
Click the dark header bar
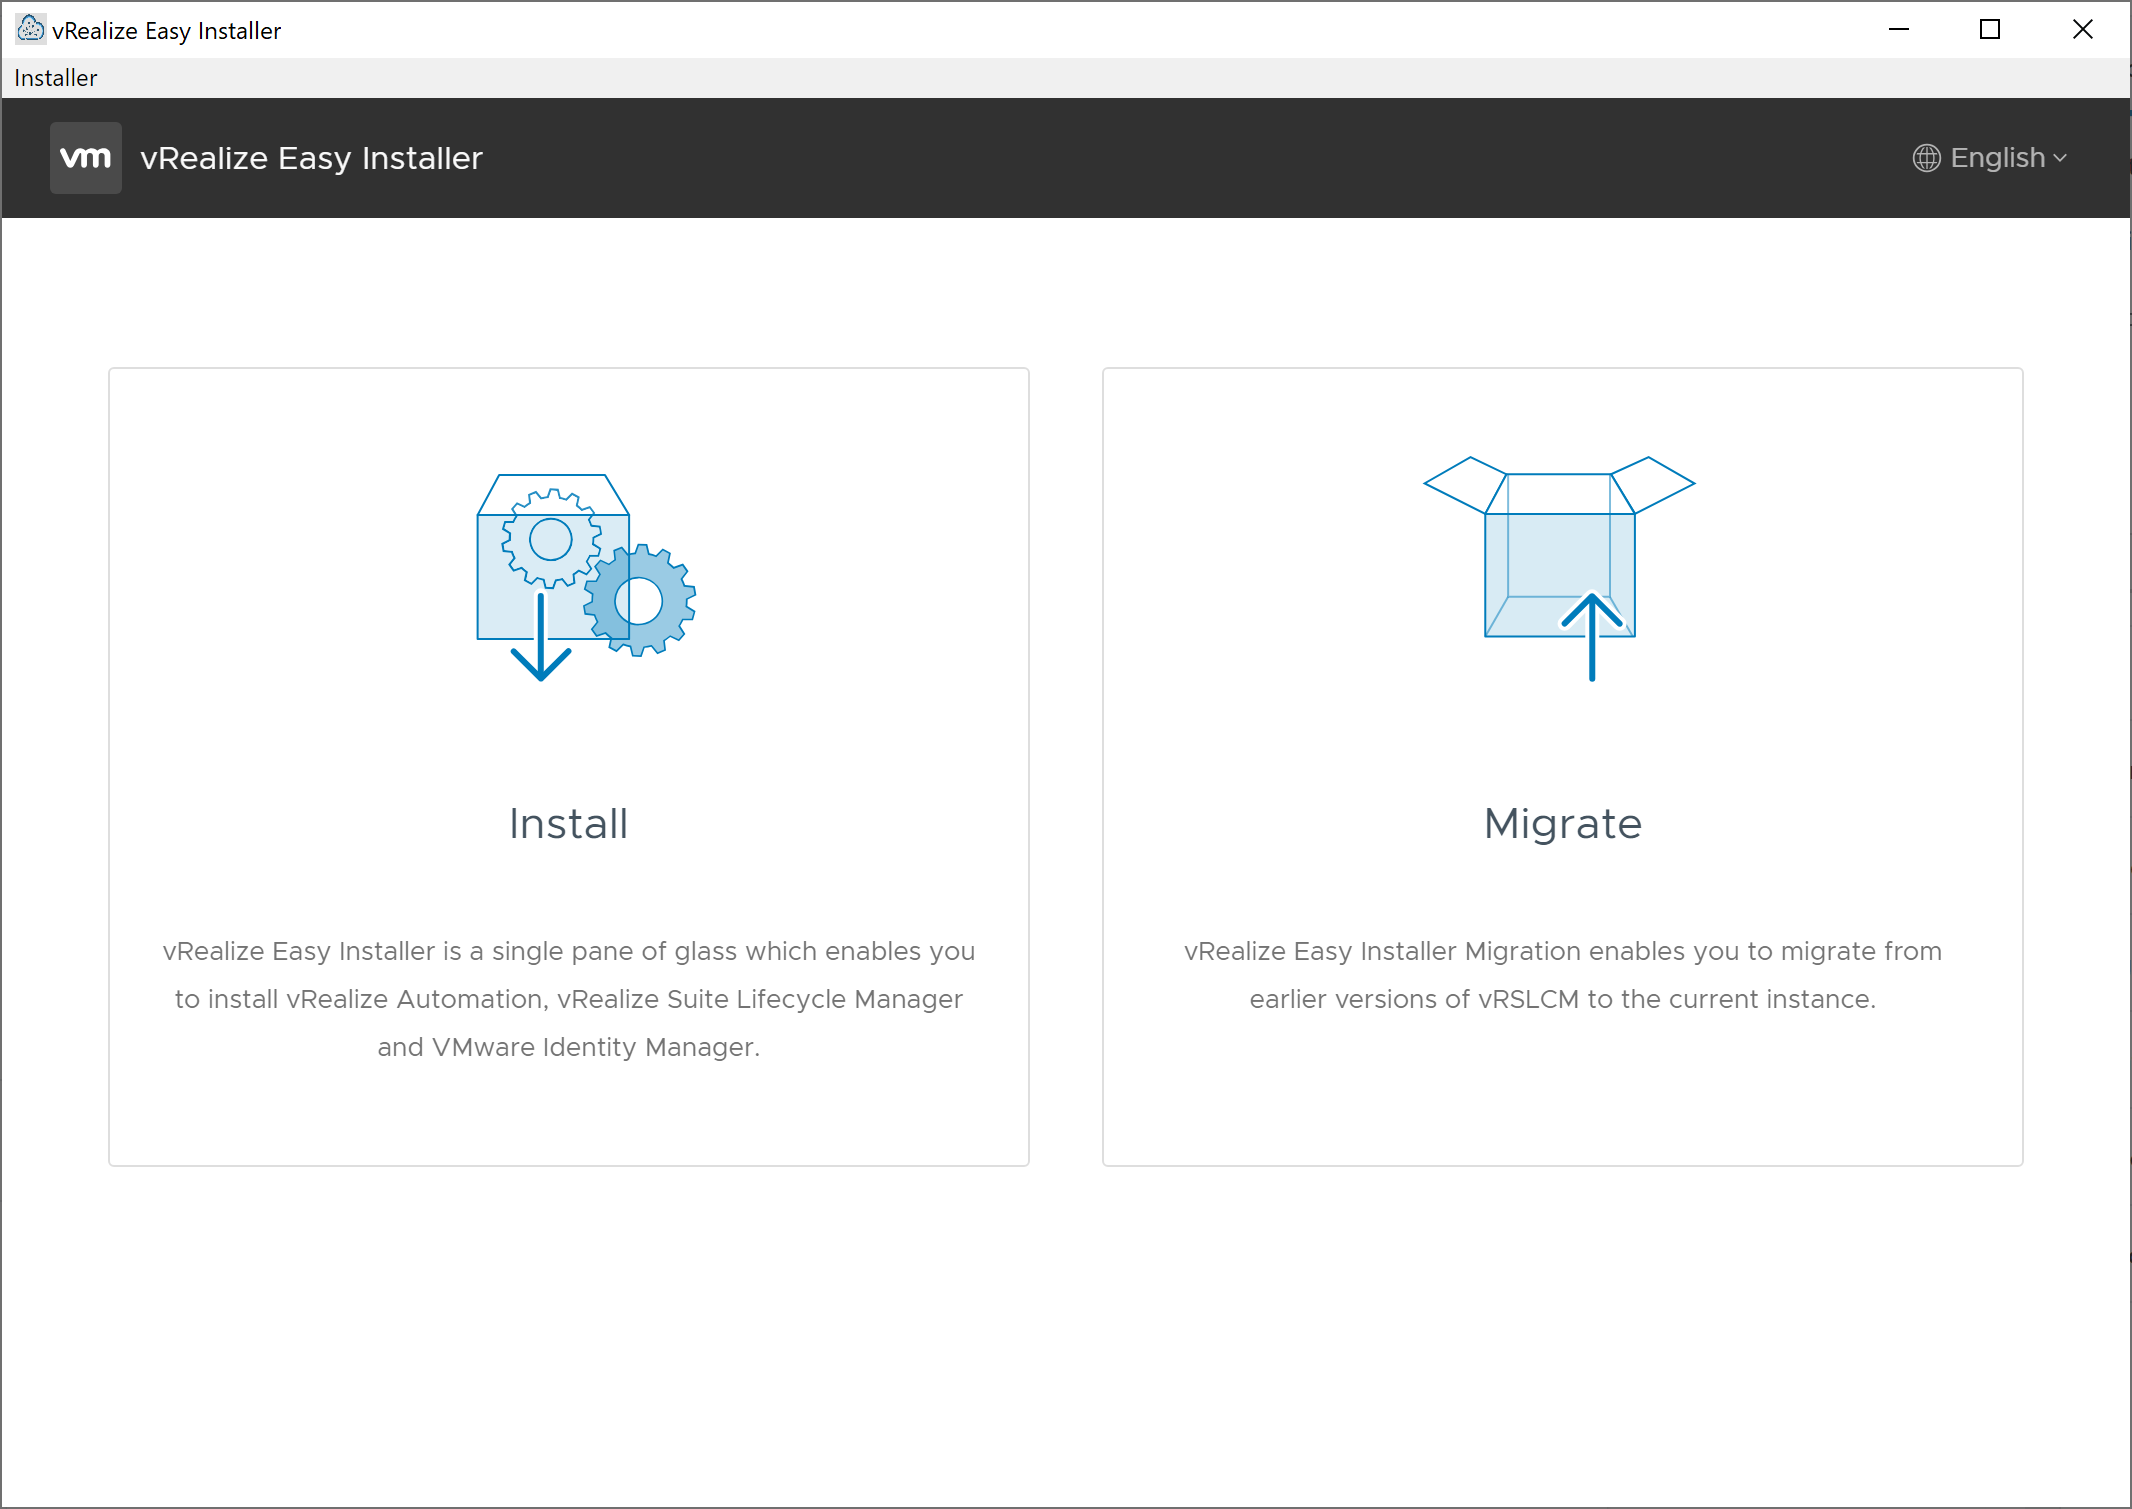point(1100,158)
